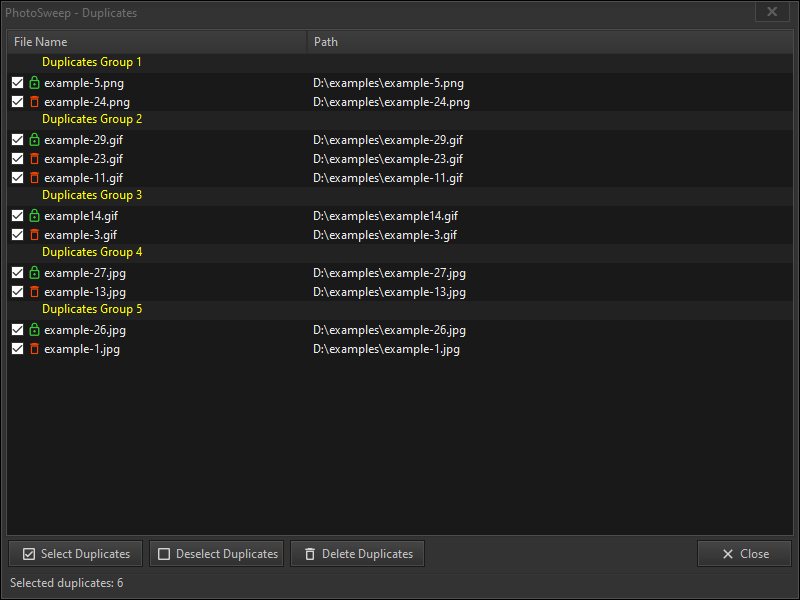Screen dimensions: 800x600
Task: Uncheck the checkbox for example-3.gif
Action: [x=17, y=235]
